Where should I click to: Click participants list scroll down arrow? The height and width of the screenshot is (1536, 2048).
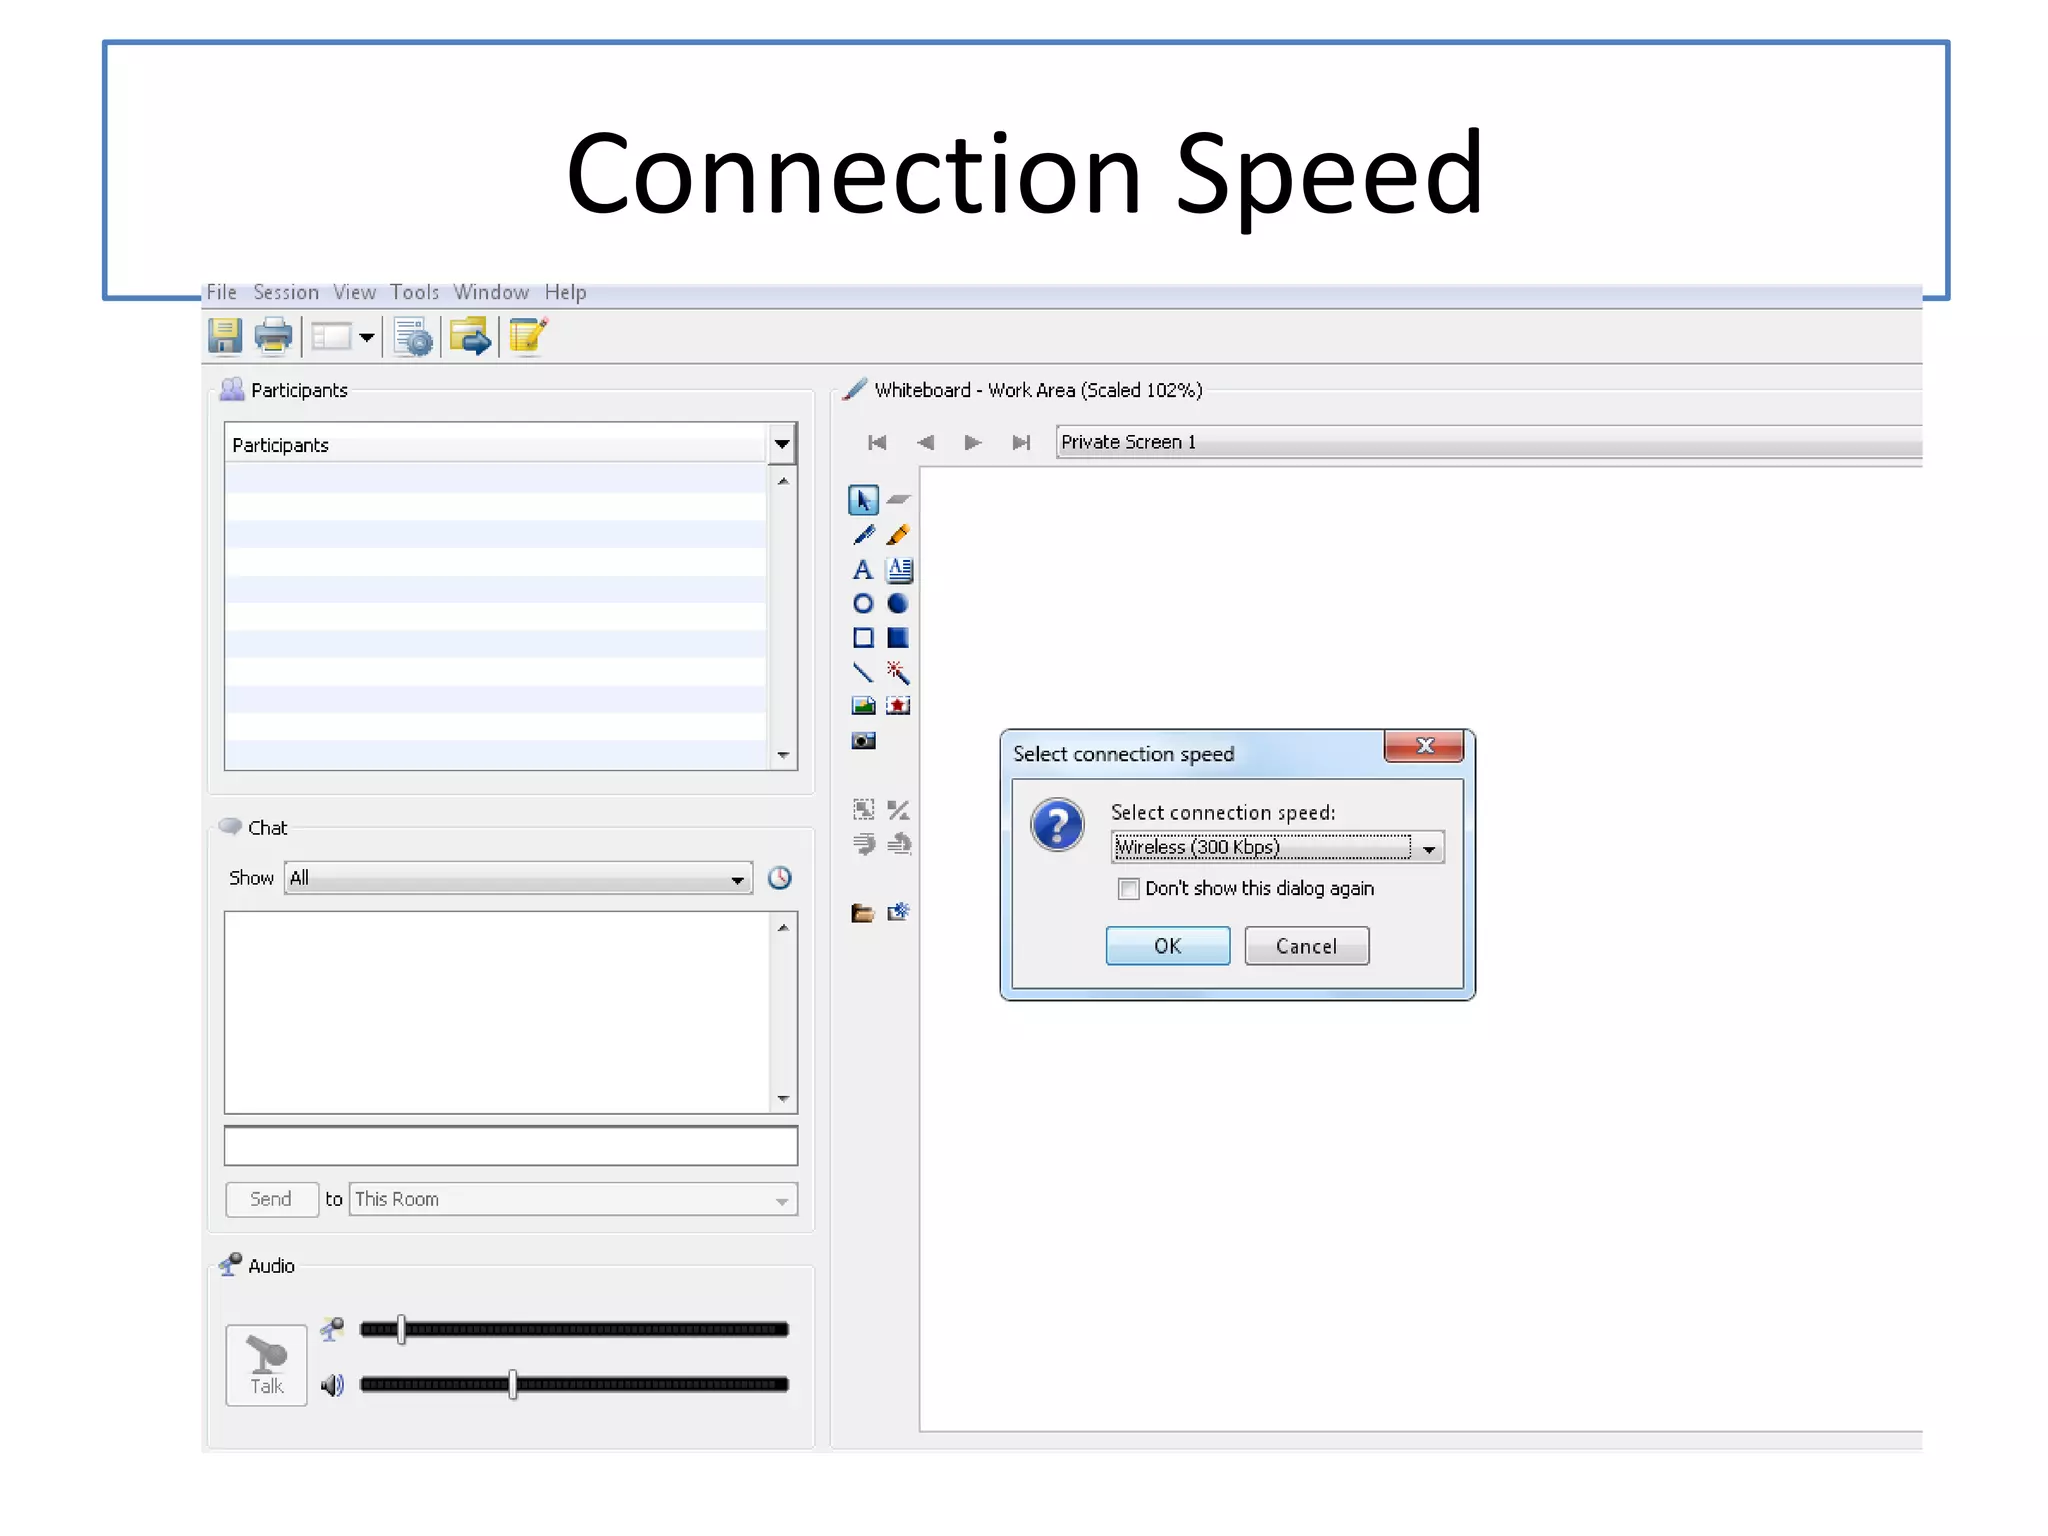coord(783,756)
